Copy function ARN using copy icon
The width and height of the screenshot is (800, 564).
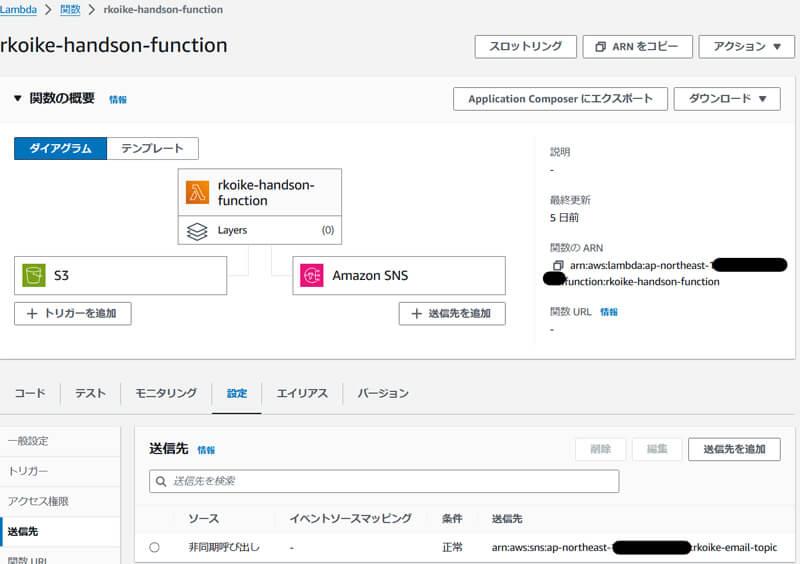[x=558, y=265]
